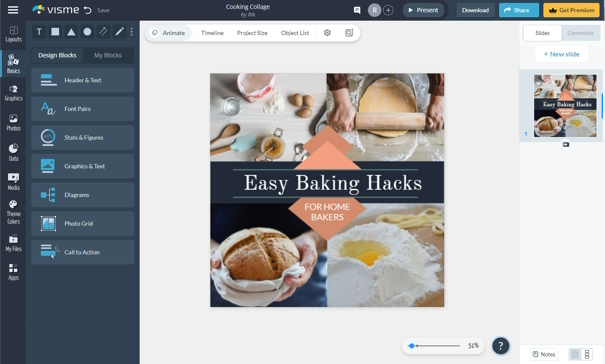Select the line drawing tool
Screen dimensions: 605x364
[103, 32]
